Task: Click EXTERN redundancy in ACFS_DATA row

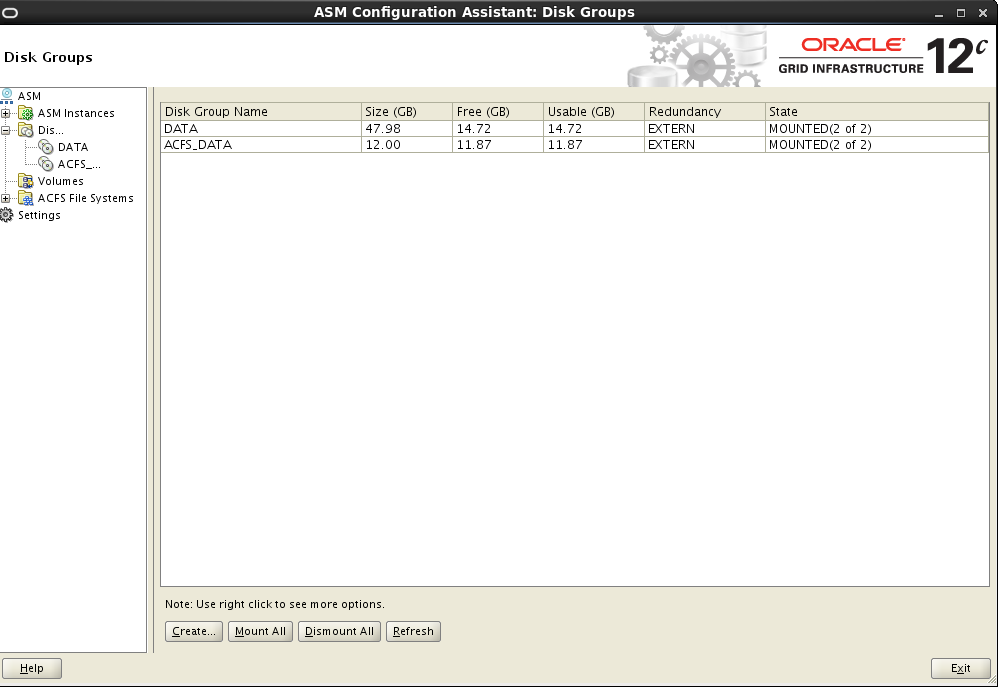Action: 705,145
